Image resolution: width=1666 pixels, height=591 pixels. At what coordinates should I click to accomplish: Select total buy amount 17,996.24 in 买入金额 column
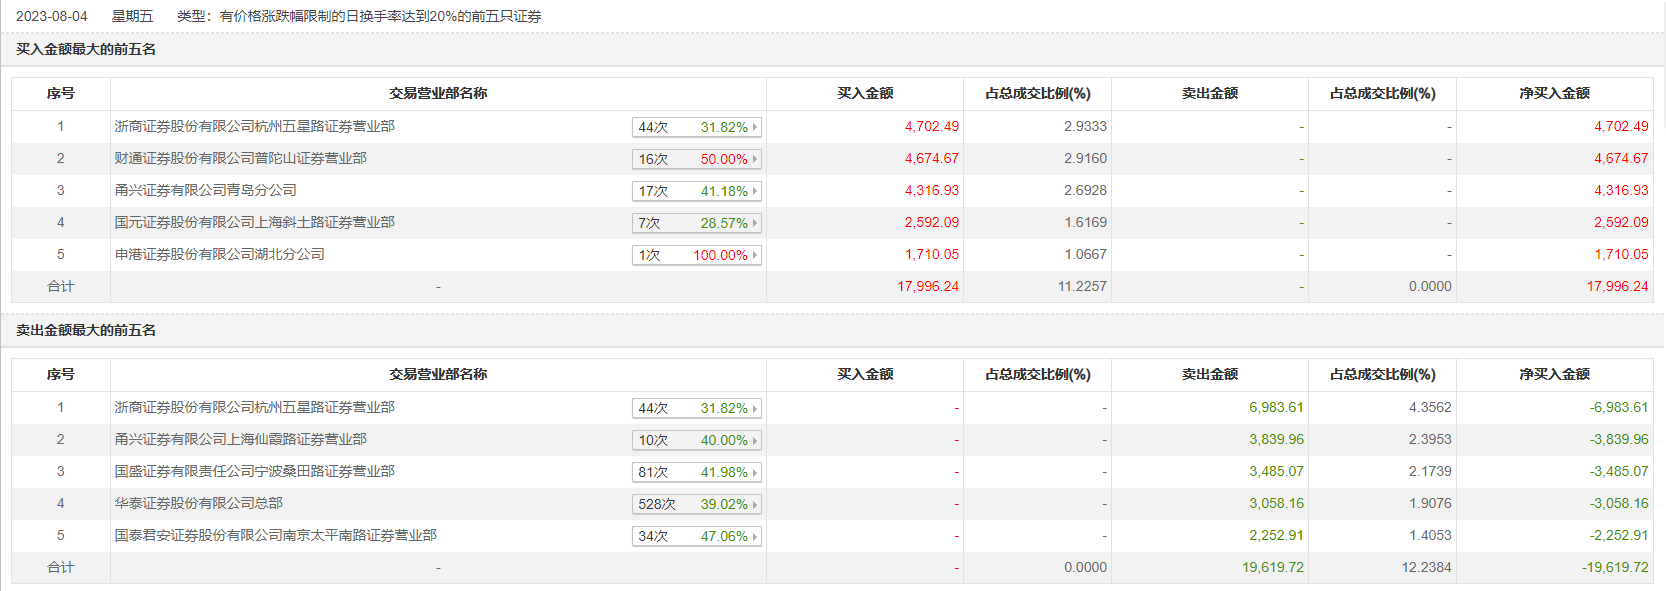point(928,286)
